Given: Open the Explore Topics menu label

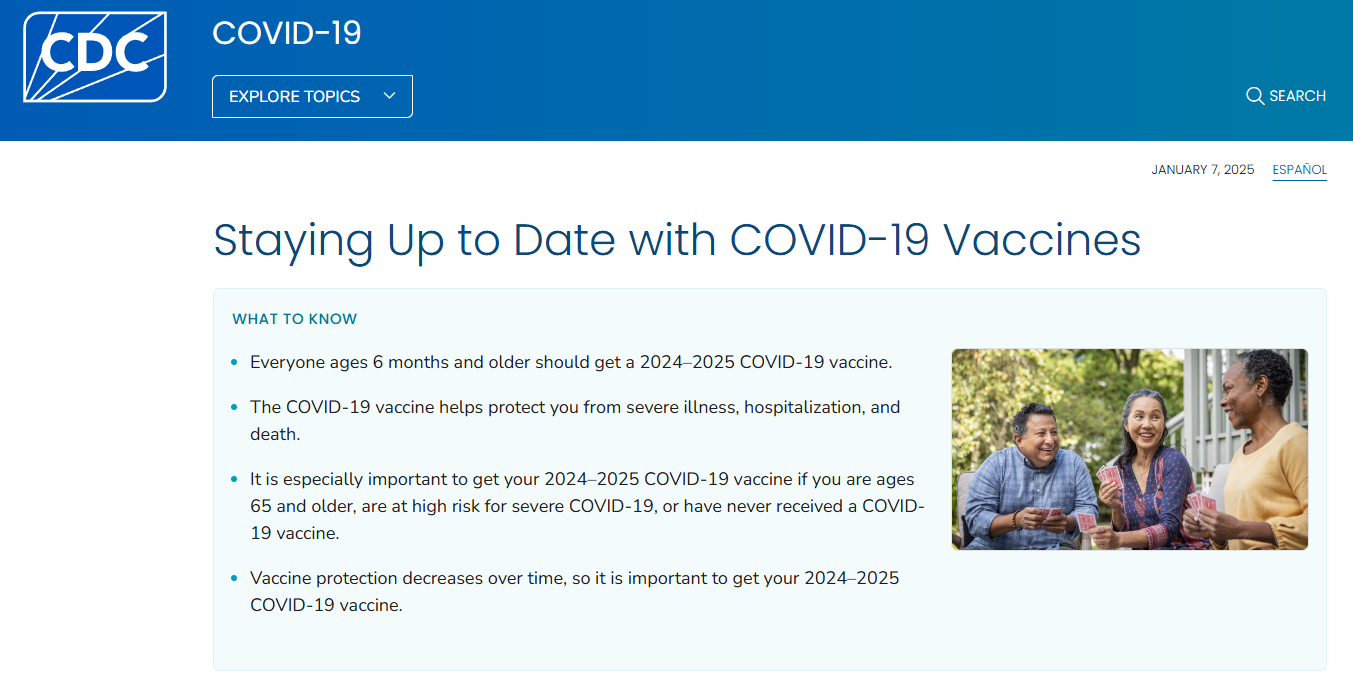Looking at the screenshot, I should pyautogui.click(x=294, y=97).
